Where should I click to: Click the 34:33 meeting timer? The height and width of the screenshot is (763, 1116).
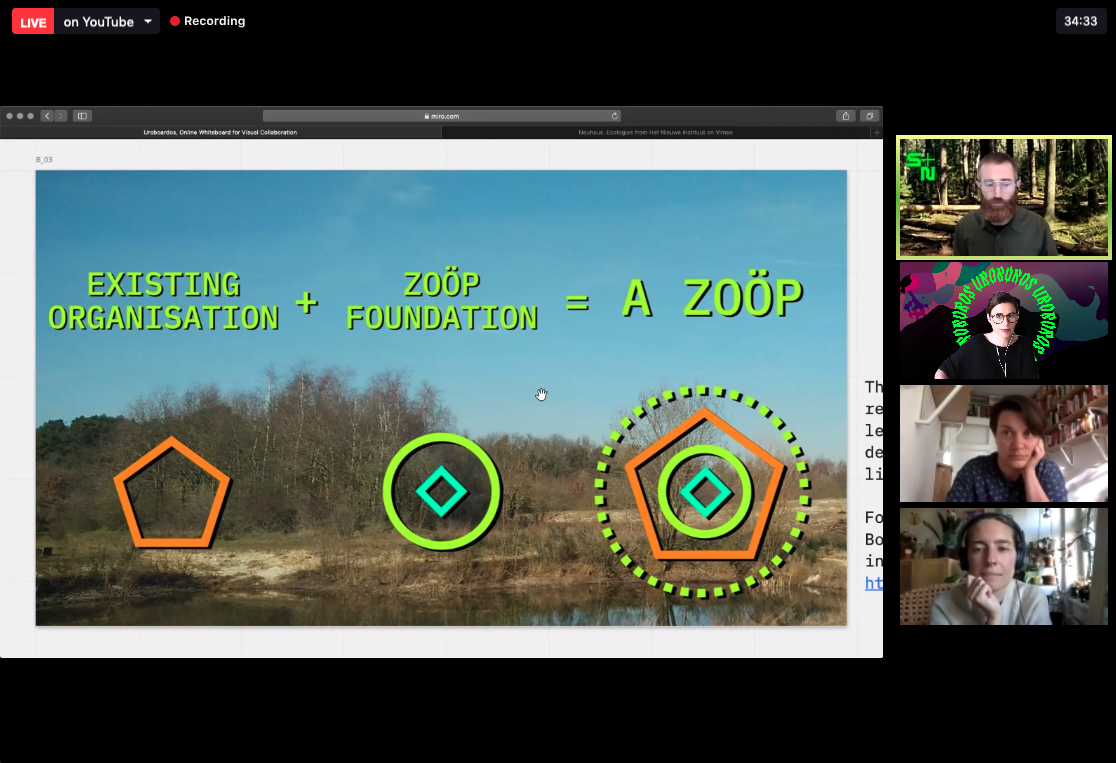1080,21
